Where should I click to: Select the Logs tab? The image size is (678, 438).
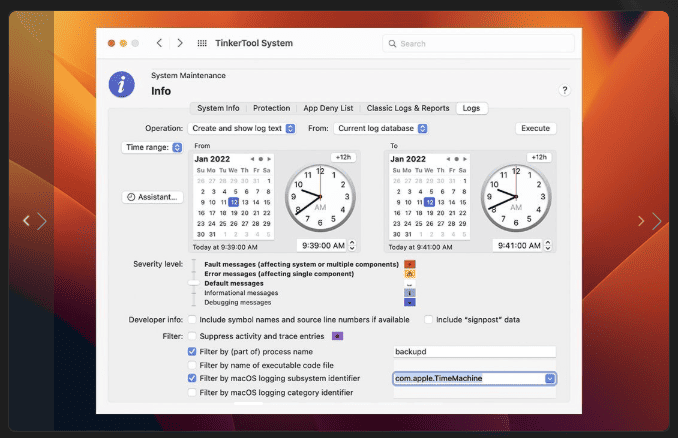[471, 108]
